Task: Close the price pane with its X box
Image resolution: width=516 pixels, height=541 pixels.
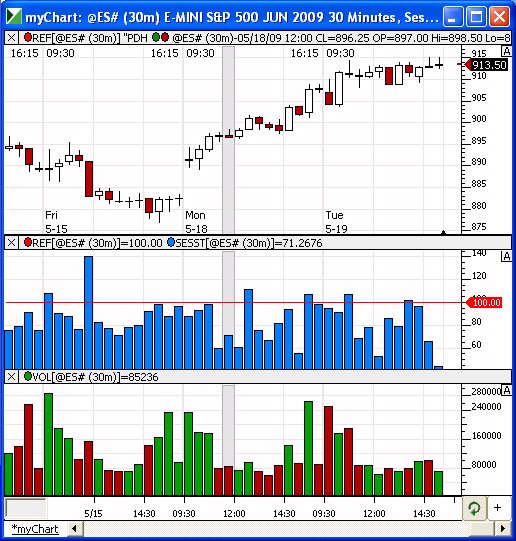Action: 11,37
